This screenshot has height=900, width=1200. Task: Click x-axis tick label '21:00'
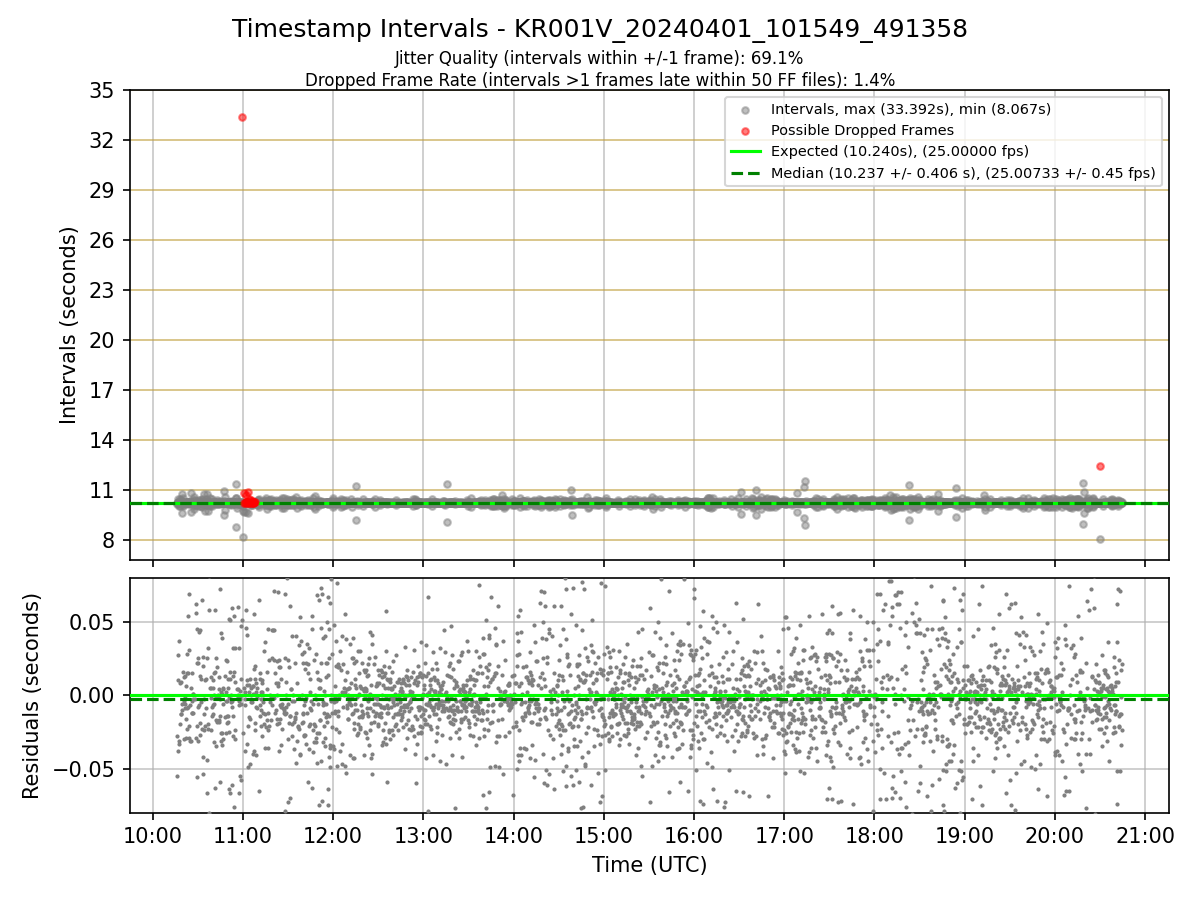[x=1145, y=835]
